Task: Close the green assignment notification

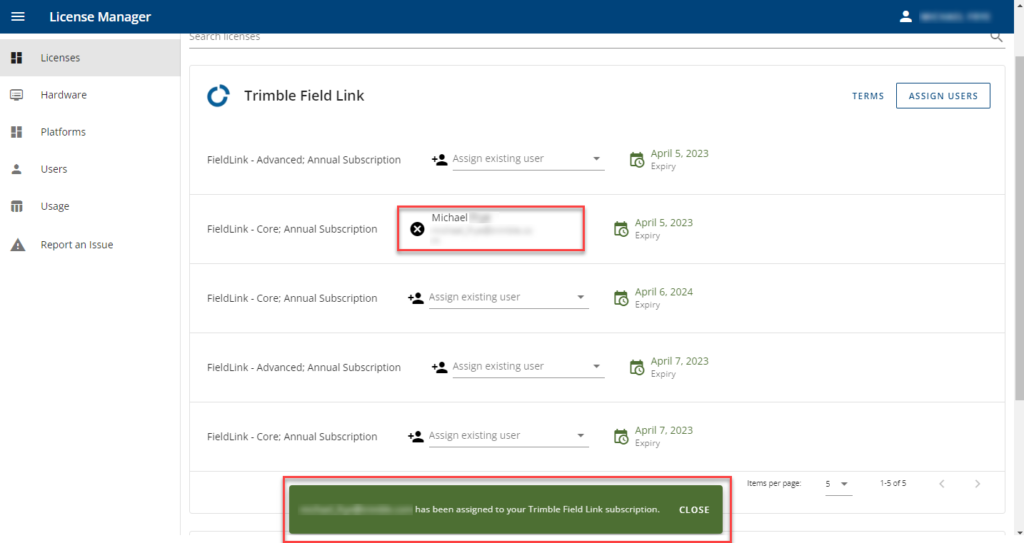Action: coord(694,510)
